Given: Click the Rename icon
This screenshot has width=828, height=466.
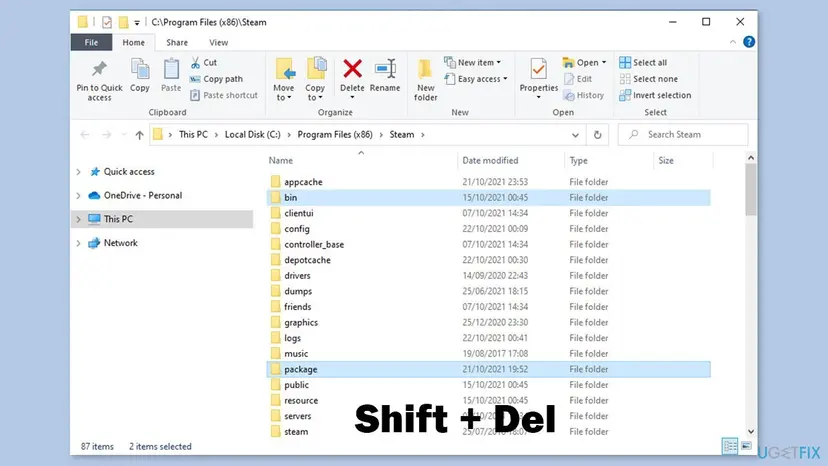Looking at the screenshot, I should pos(385,69).
